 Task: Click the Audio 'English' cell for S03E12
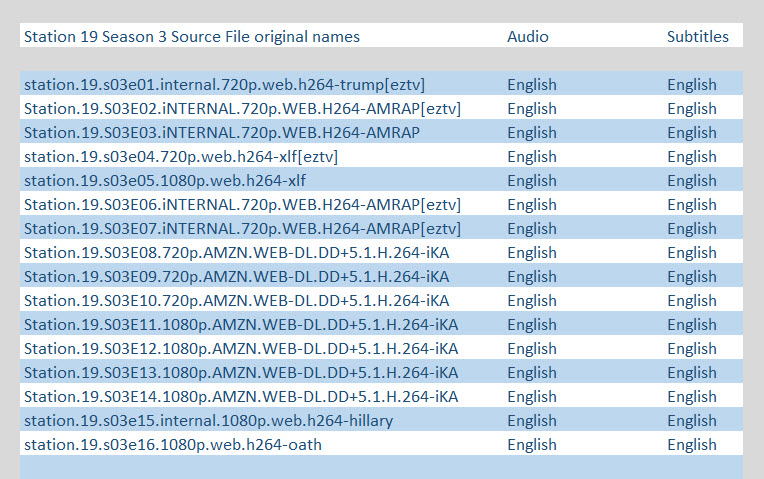(x=532, y=348)
